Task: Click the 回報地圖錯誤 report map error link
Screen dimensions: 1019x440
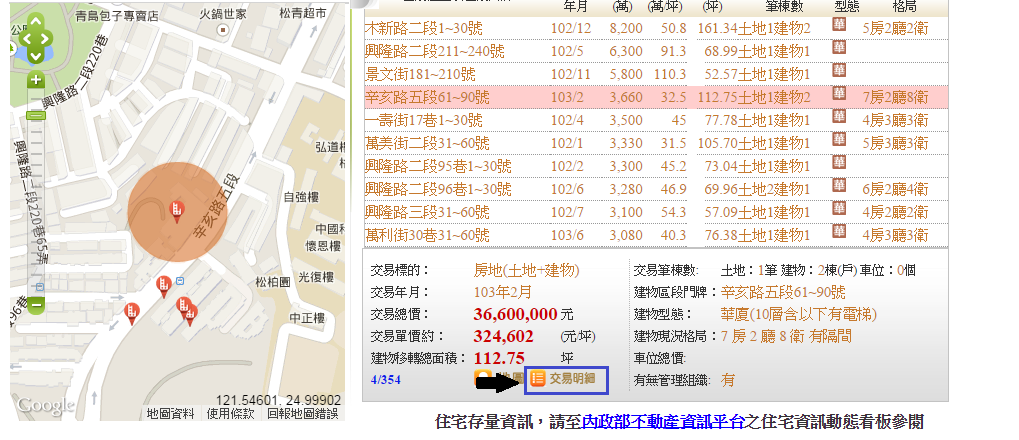Action: point(302,412)
